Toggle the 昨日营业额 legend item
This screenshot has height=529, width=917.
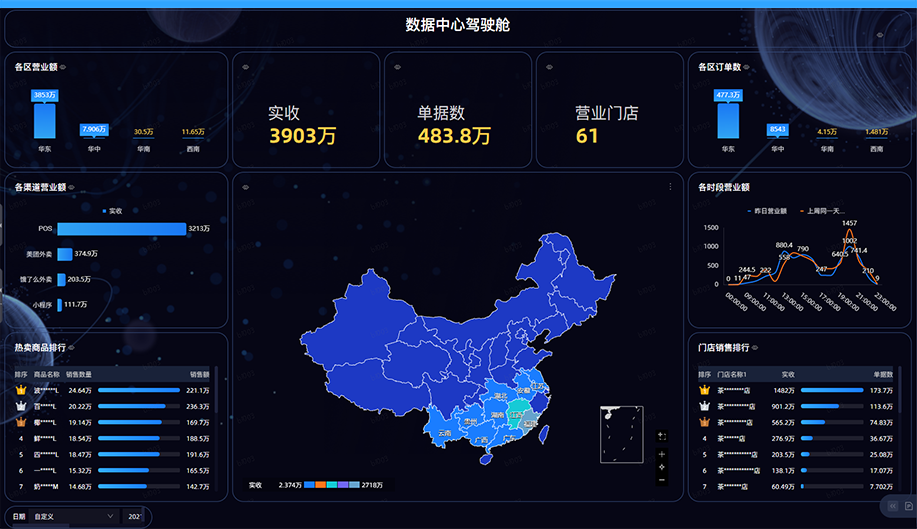pos(767,211)
